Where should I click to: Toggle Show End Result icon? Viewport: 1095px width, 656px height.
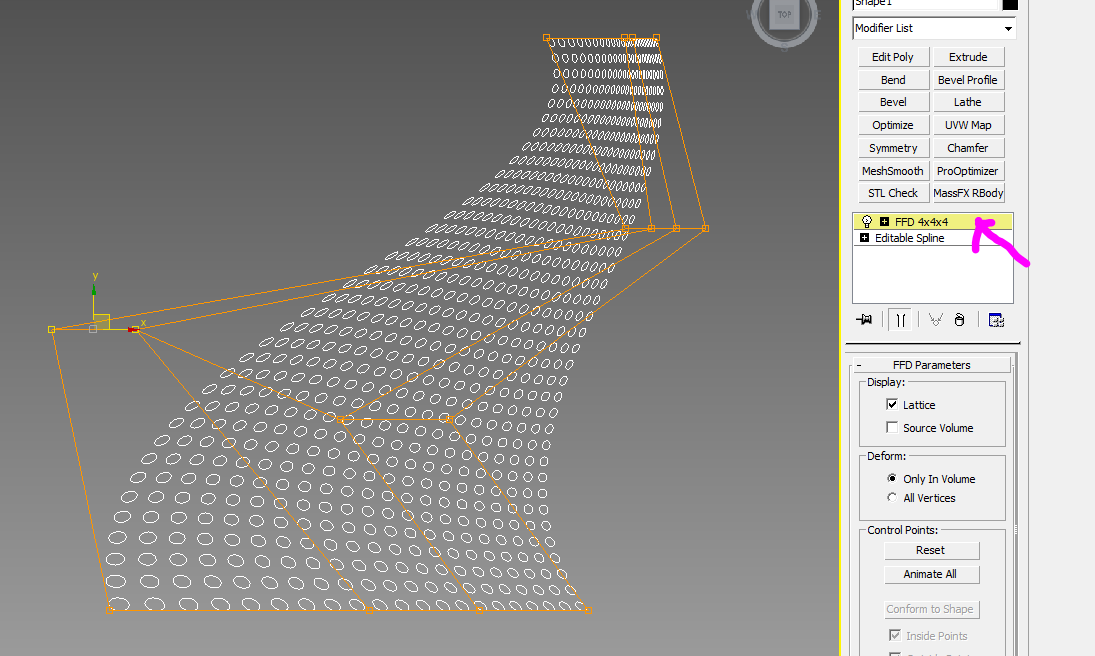(901, 320)
